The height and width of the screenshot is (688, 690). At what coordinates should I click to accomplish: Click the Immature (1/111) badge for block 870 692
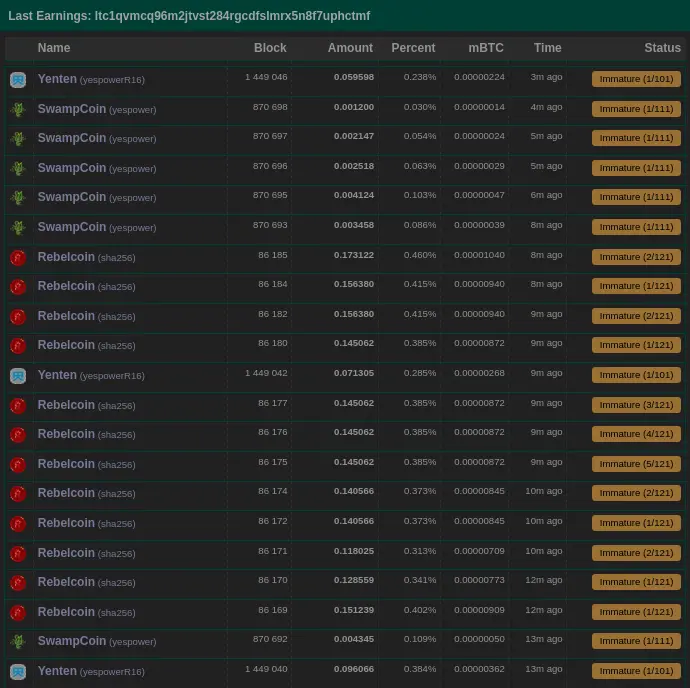tap(636, 641)
